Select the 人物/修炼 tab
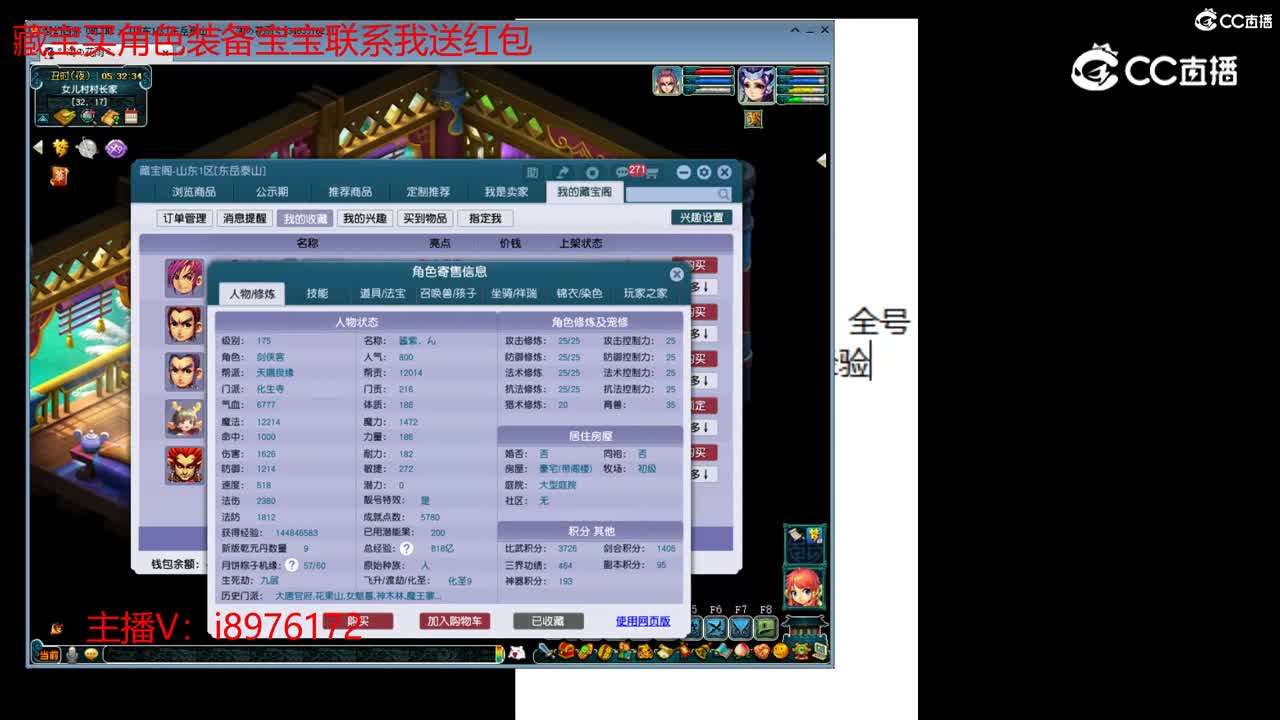1280x720 pixels. pos(252,294)
